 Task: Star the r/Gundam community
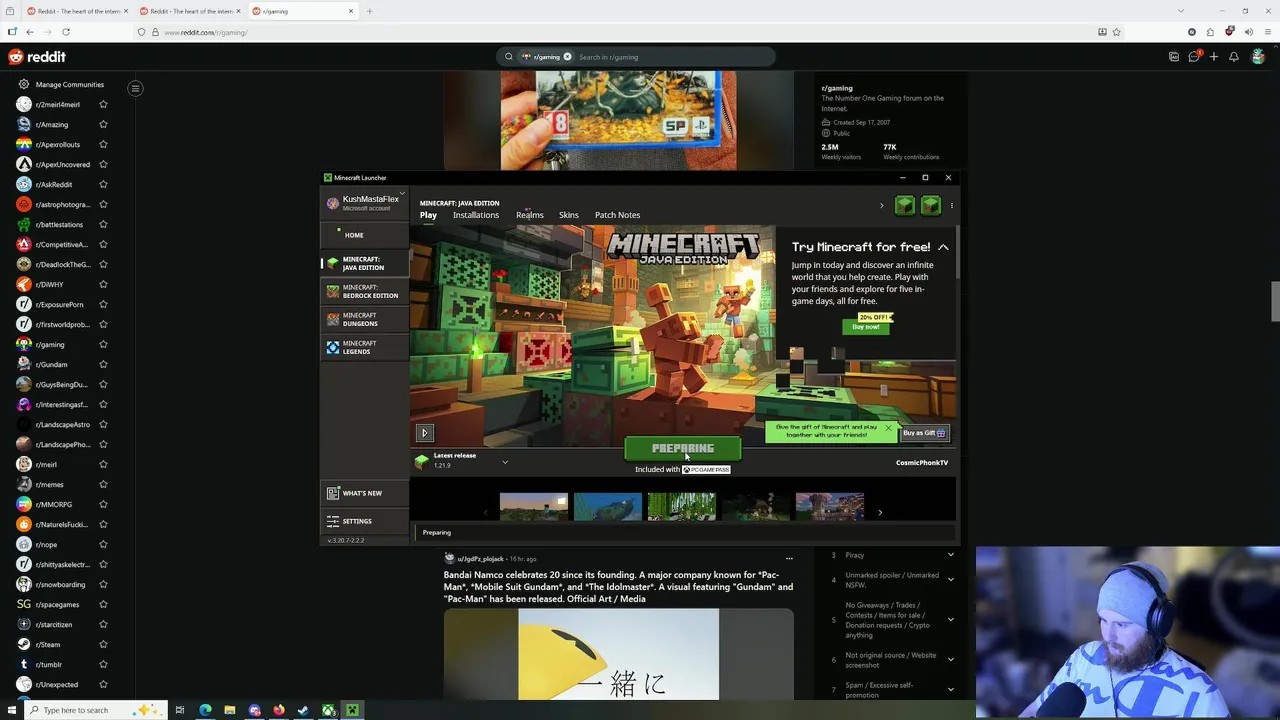(103, 364)
